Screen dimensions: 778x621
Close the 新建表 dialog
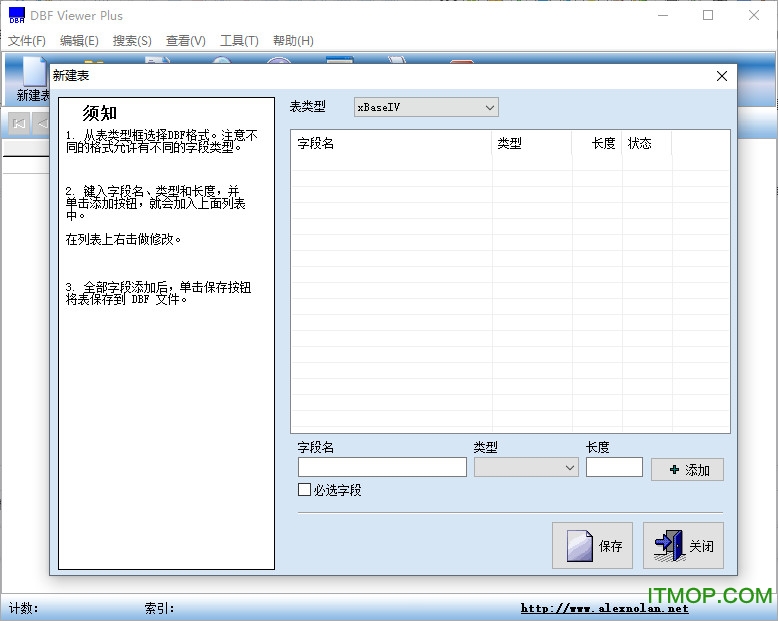pyautogui.click(x=722, y=76)
